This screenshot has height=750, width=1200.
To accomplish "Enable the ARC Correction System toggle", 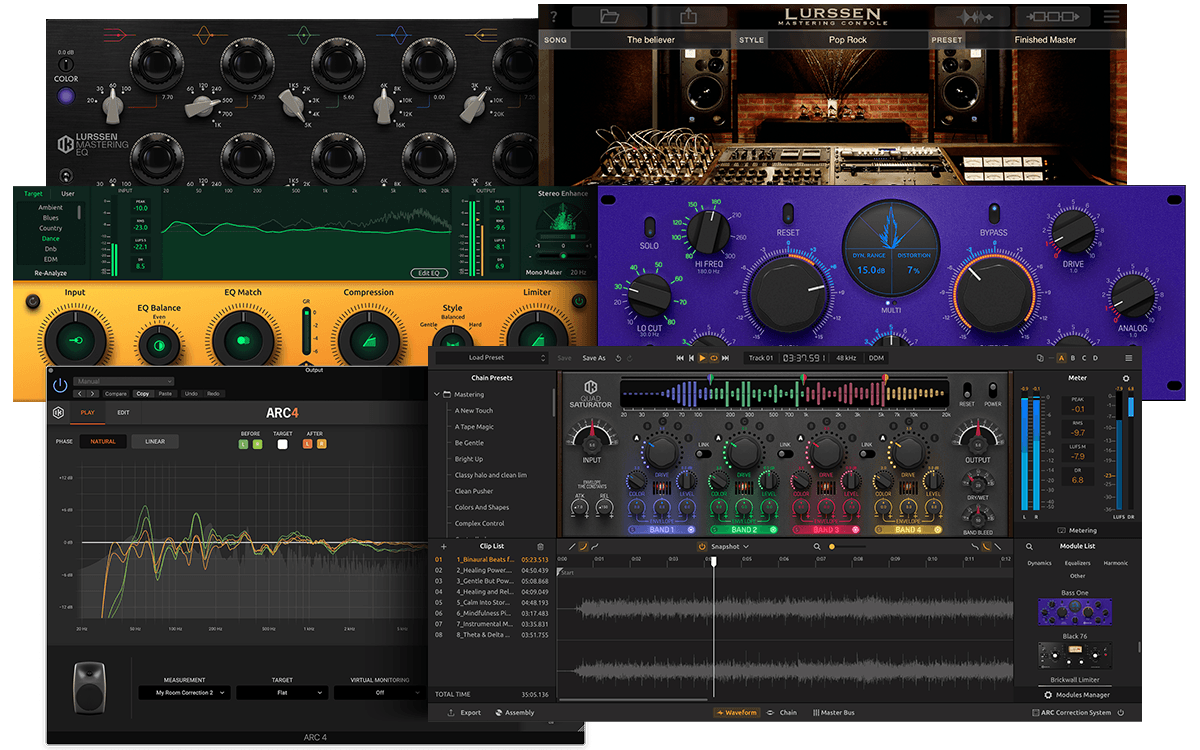I will (x=1120, y=713).
